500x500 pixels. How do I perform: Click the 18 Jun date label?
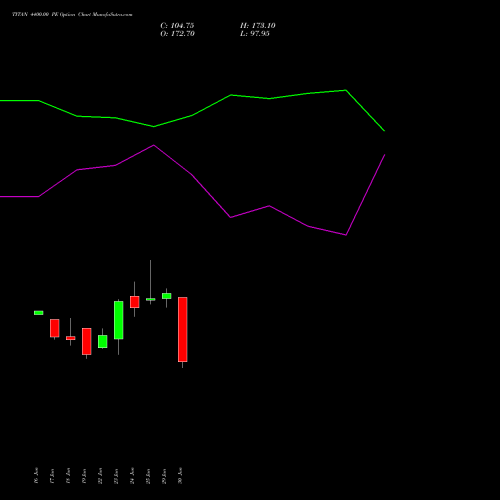pos(68,475)
